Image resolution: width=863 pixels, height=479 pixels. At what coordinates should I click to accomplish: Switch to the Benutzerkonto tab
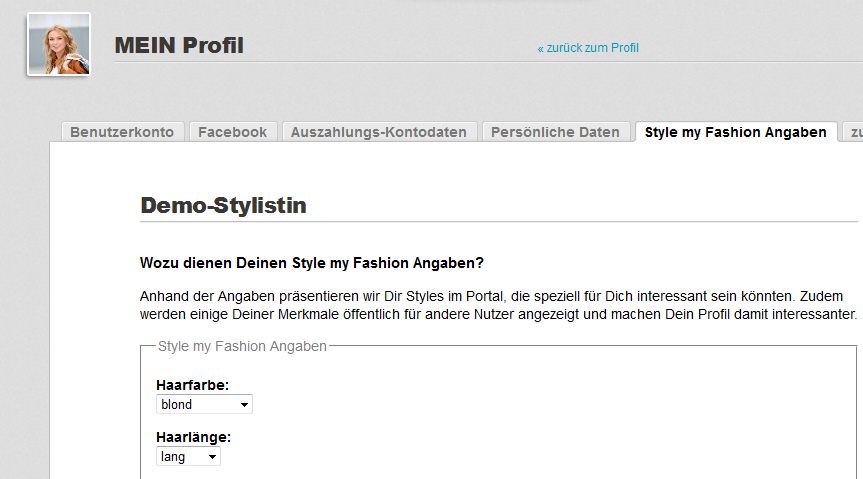click(x=122, y=132)
